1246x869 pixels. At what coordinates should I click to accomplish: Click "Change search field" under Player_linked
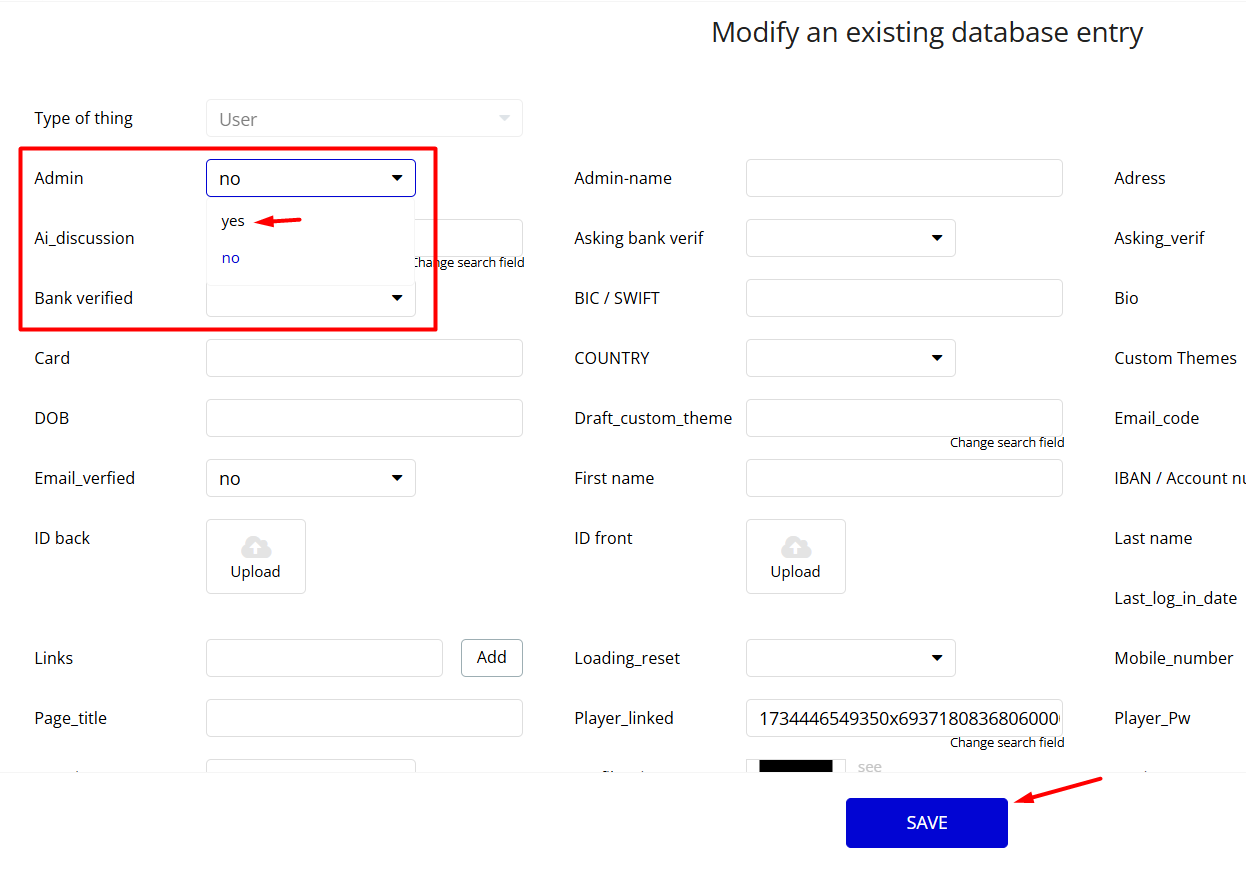[1007, 742]
